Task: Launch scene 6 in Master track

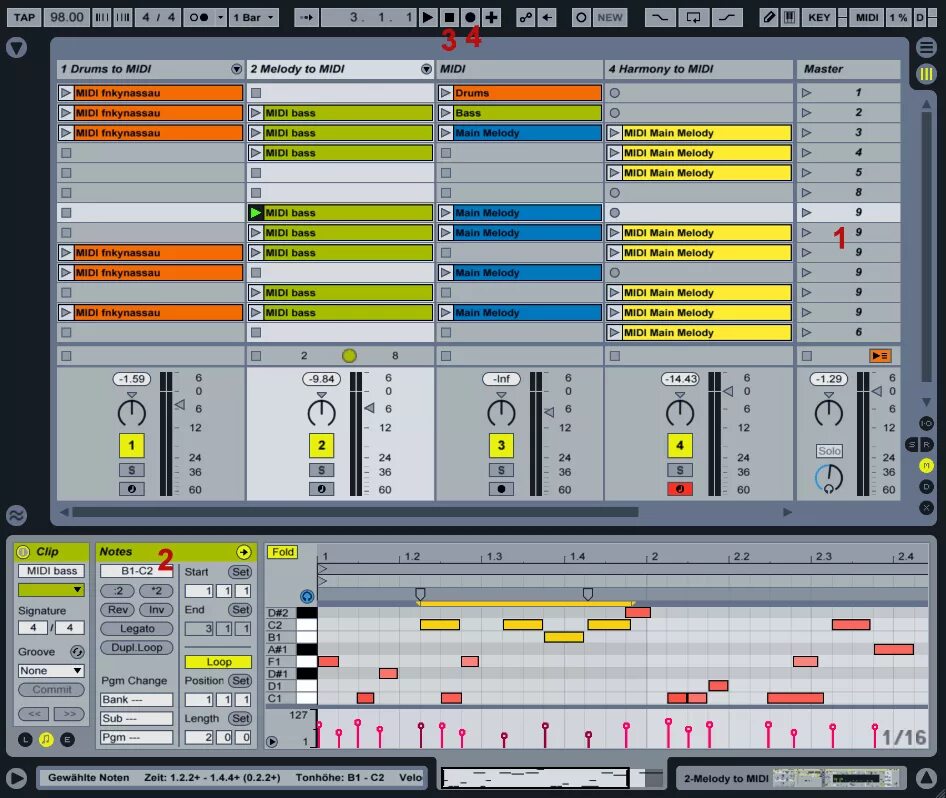Action: coord(807,332)
